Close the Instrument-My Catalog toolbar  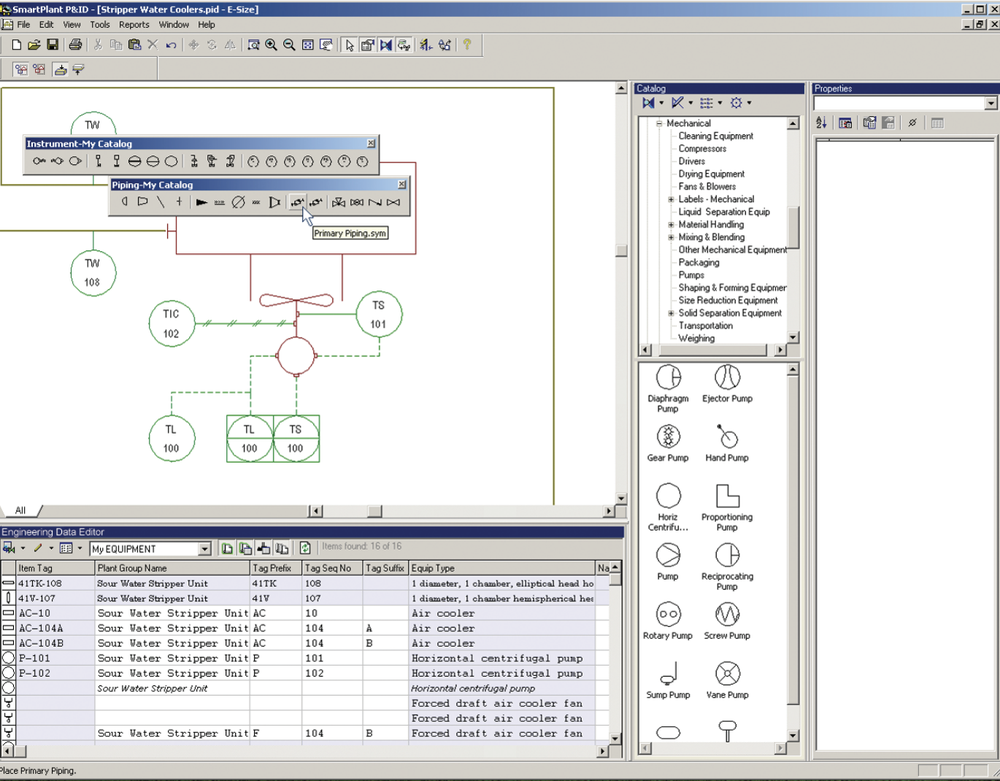(371, 143)
